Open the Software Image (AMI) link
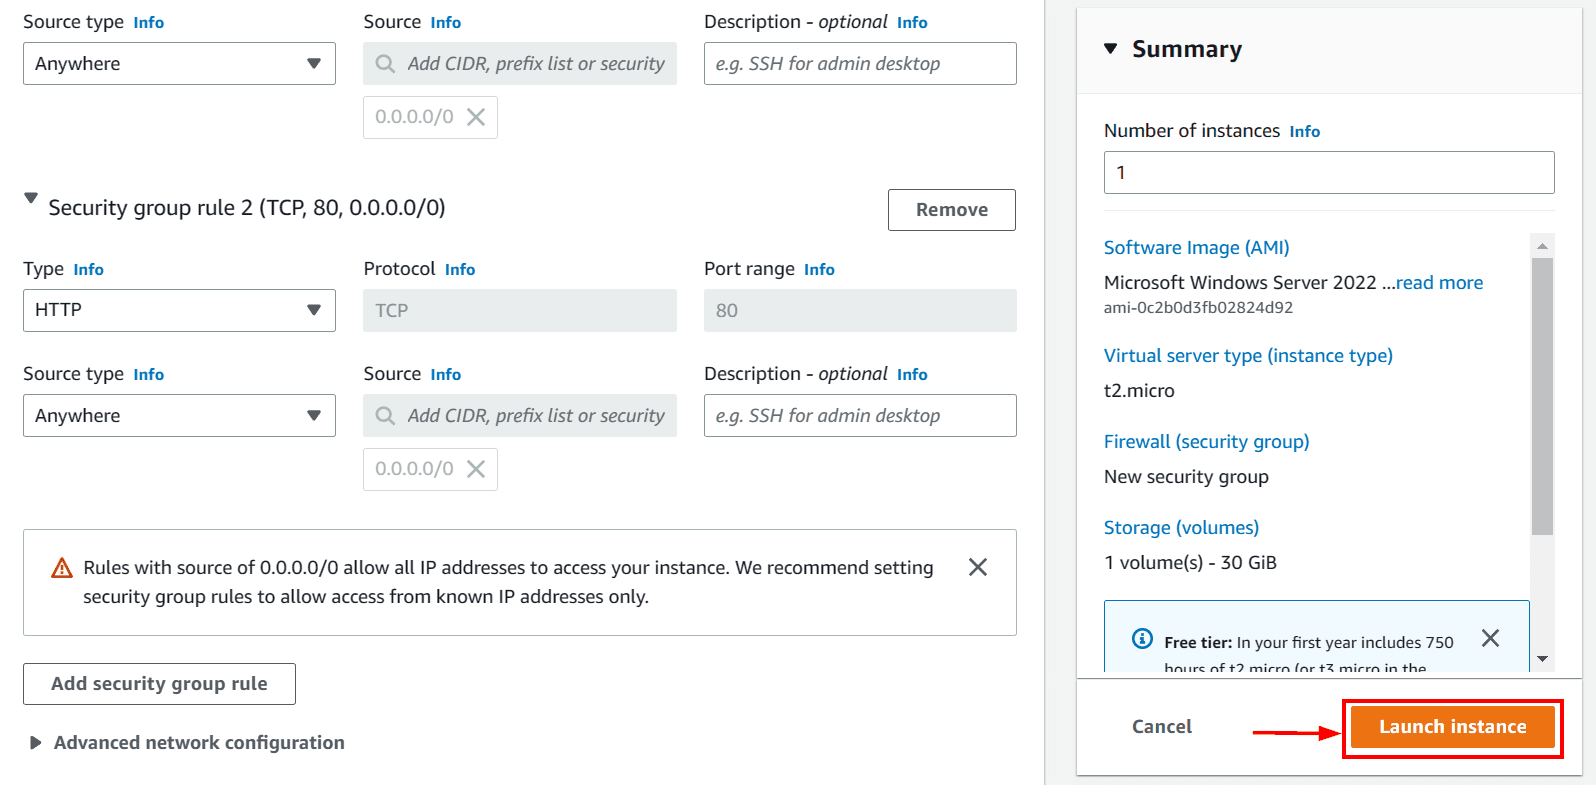 click(1196, 248)
